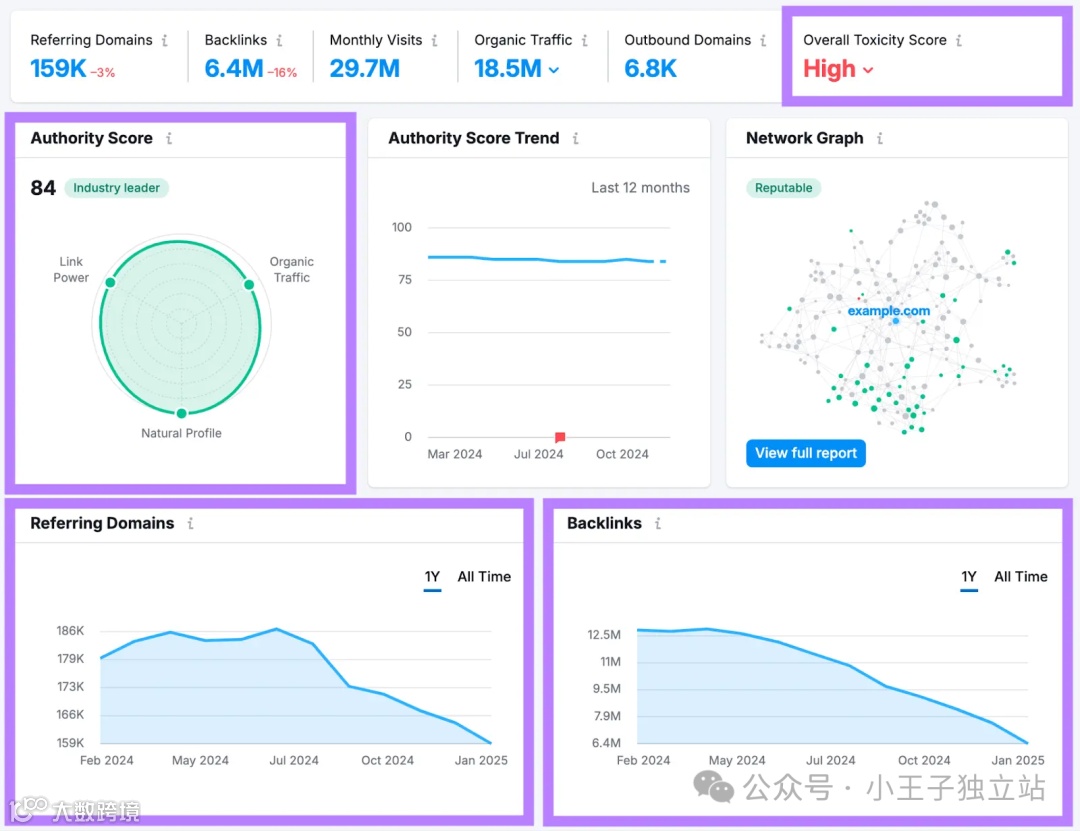Click the Link Power point on radar chart
Image resolution: width=1080 pixels, height=831 pixels.
pos(110,283)
